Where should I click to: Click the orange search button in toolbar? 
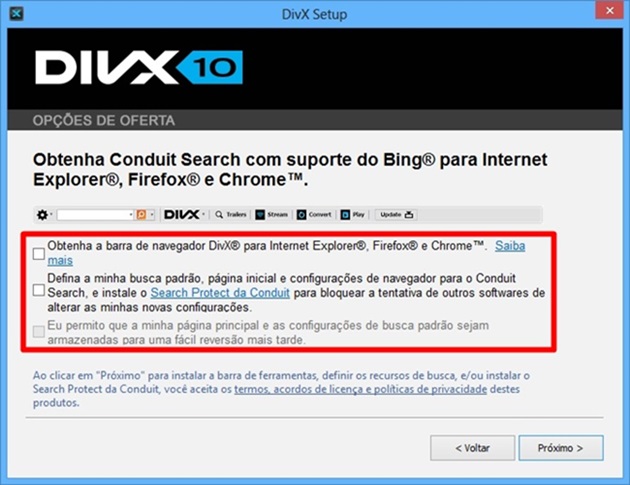141,215
